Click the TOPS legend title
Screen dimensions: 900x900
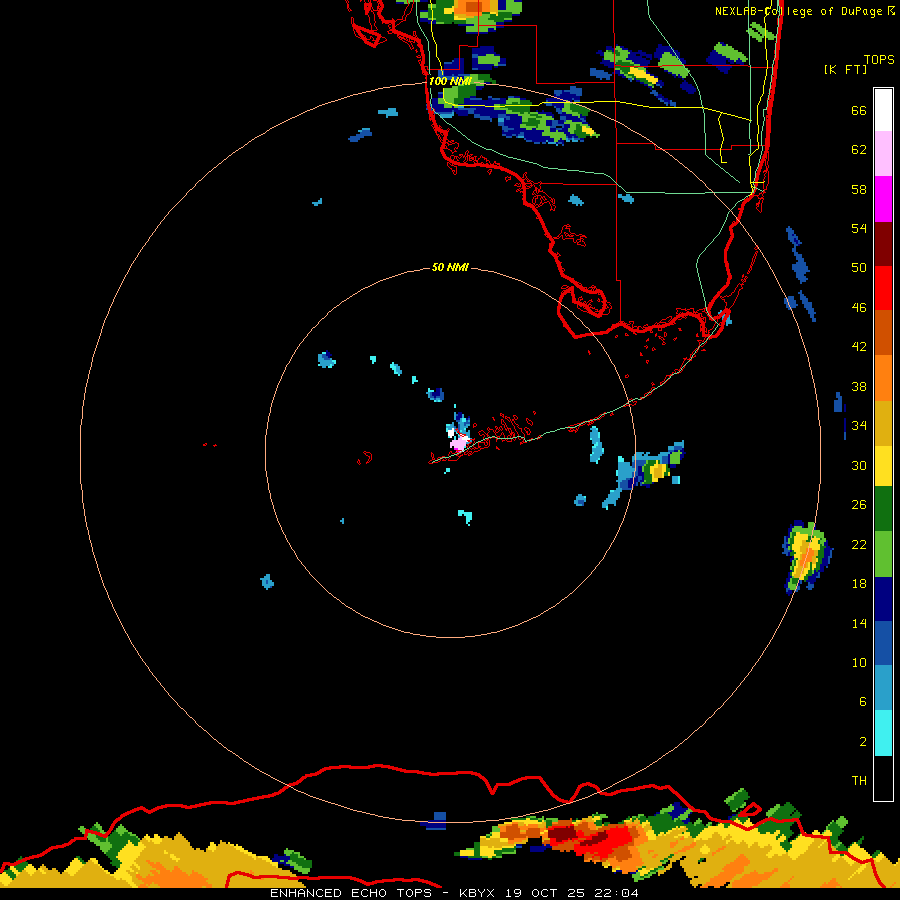tap(879, 60)
